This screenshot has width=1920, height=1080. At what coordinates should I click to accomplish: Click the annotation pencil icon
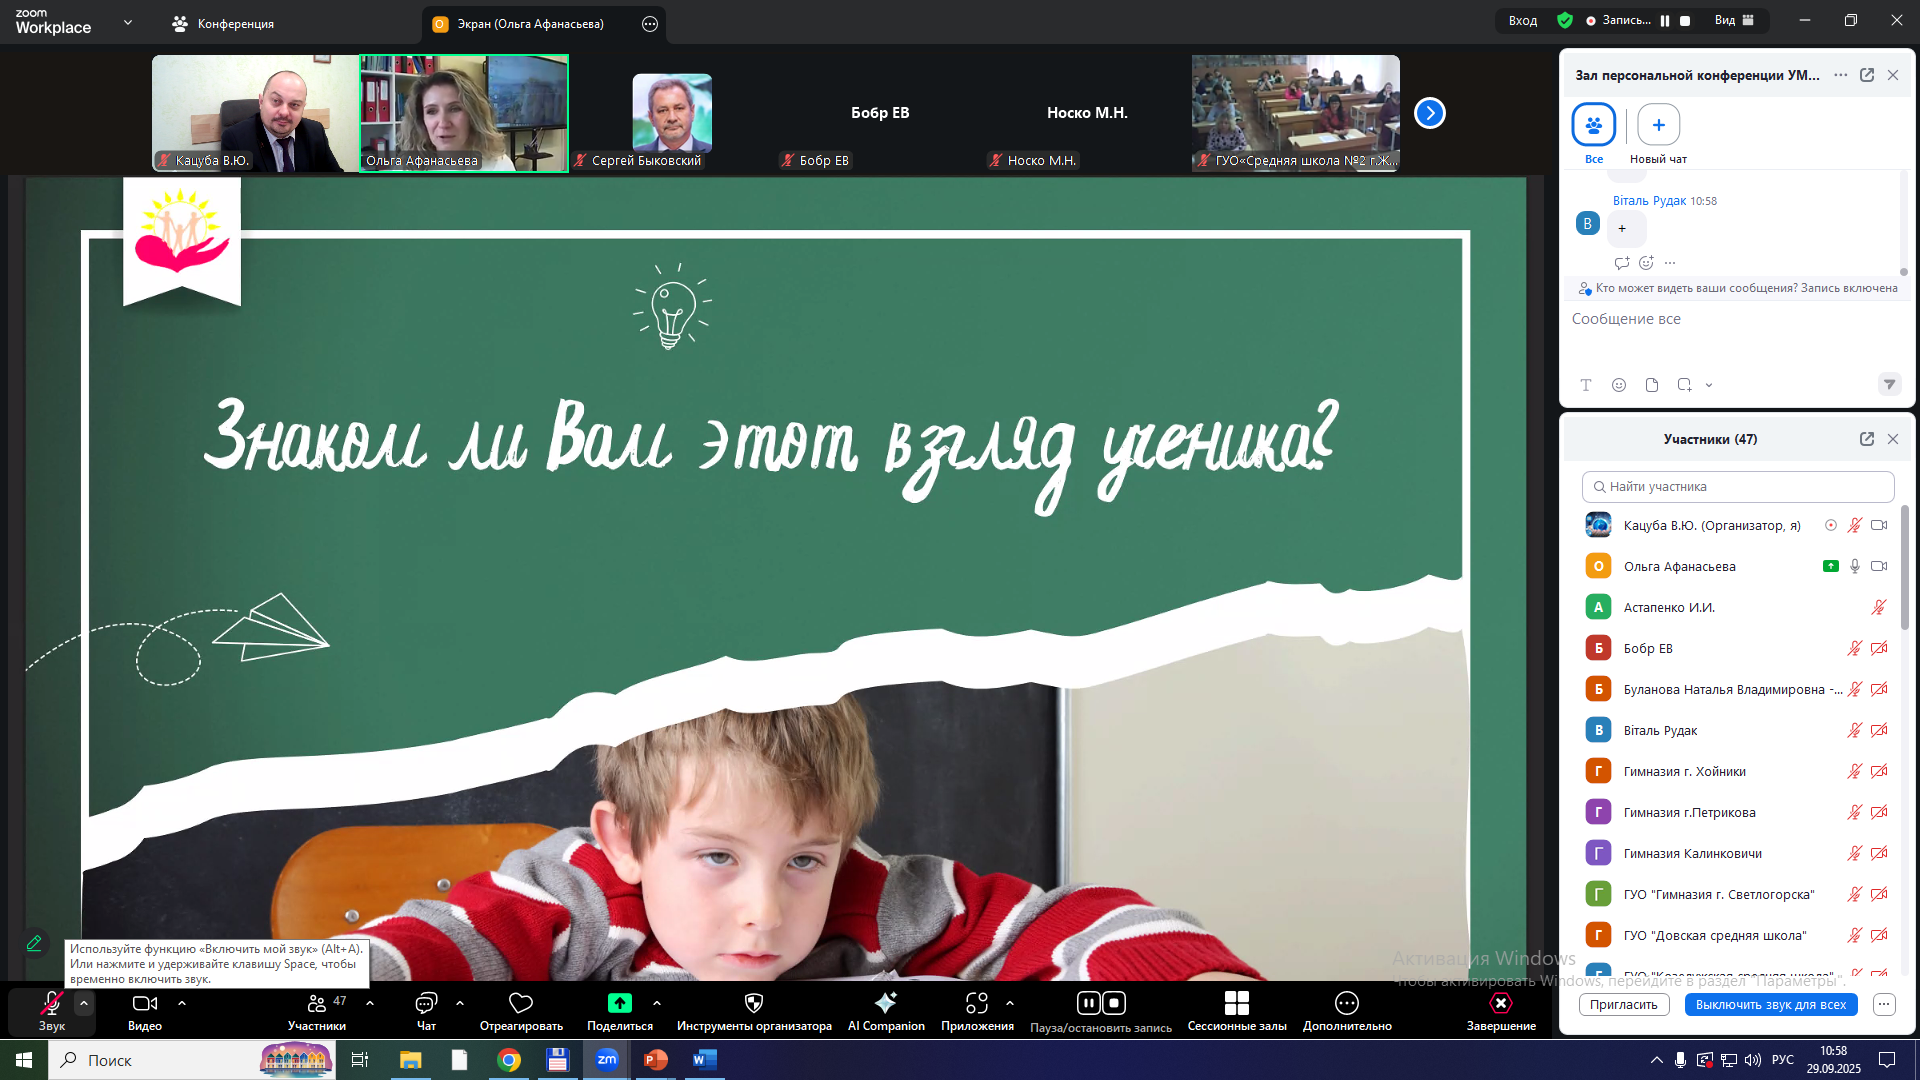tap(34, 943)
